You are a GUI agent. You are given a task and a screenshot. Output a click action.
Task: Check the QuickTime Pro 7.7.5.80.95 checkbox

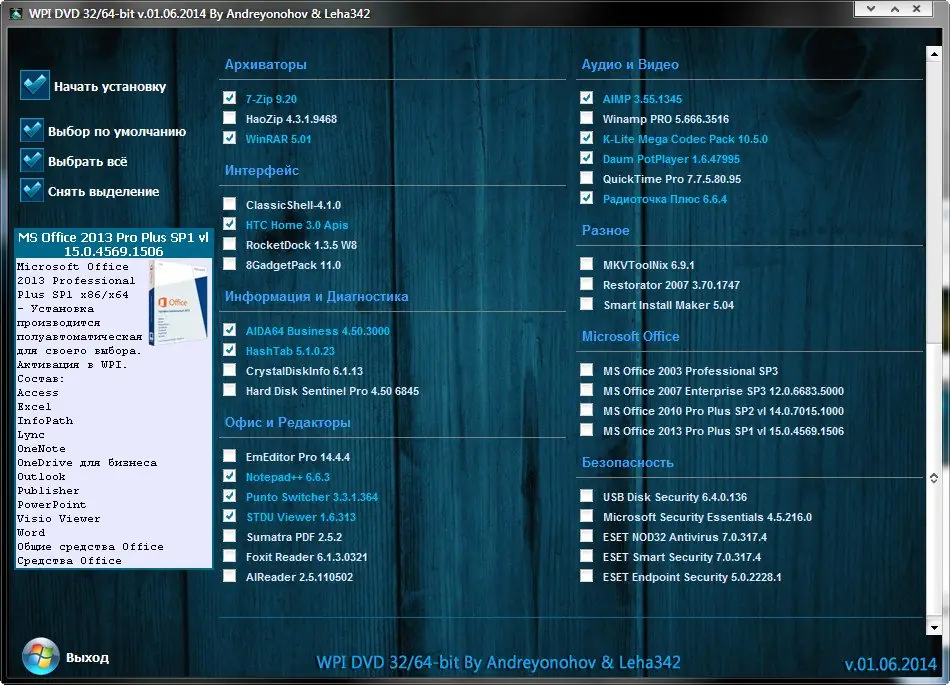pos(586,177)
